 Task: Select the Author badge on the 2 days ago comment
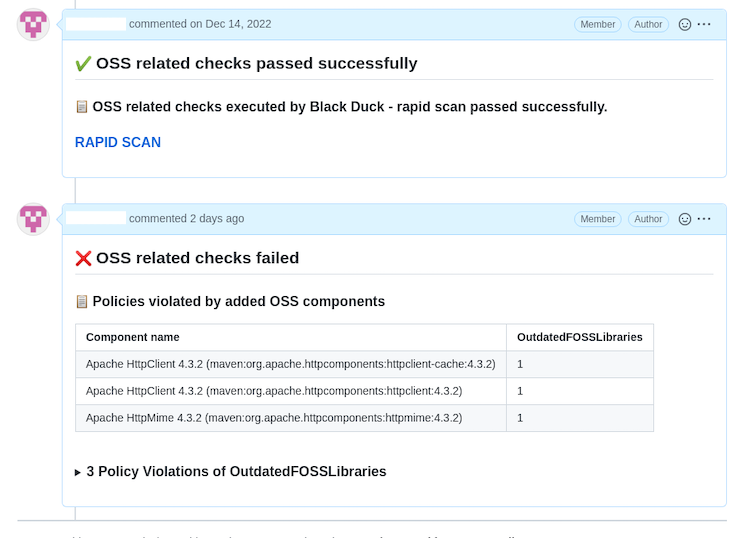[x=648, y=219]
